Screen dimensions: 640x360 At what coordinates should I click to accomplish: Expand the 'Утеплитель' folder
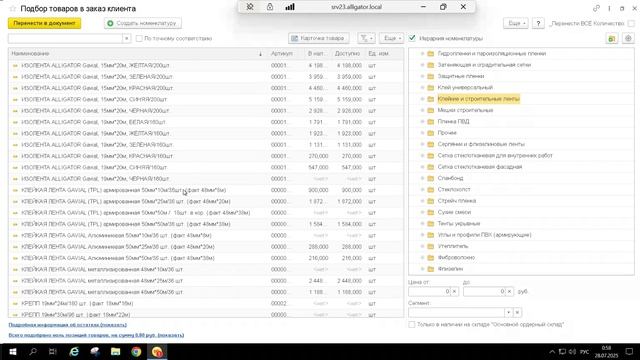pyautogui.click(x=422, y=246)
